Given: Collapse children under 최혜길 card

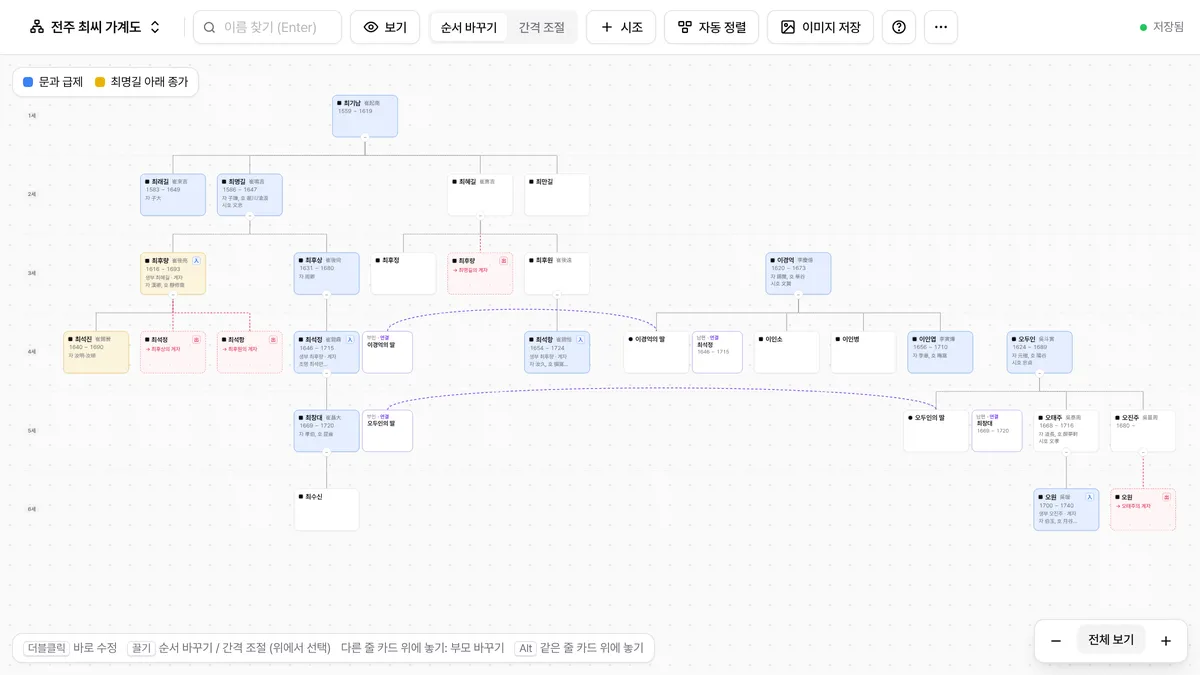Looking at the screenshot, I should [480, 216].
